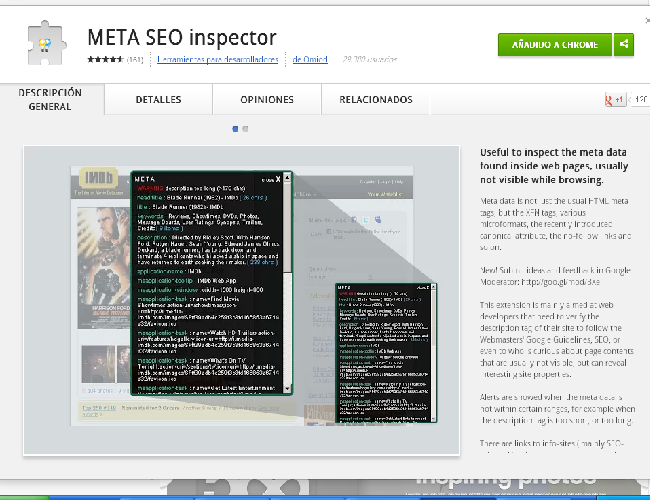Switch to the OPINIONES tab
Screen dimensions: 650x500
point(267,100)
